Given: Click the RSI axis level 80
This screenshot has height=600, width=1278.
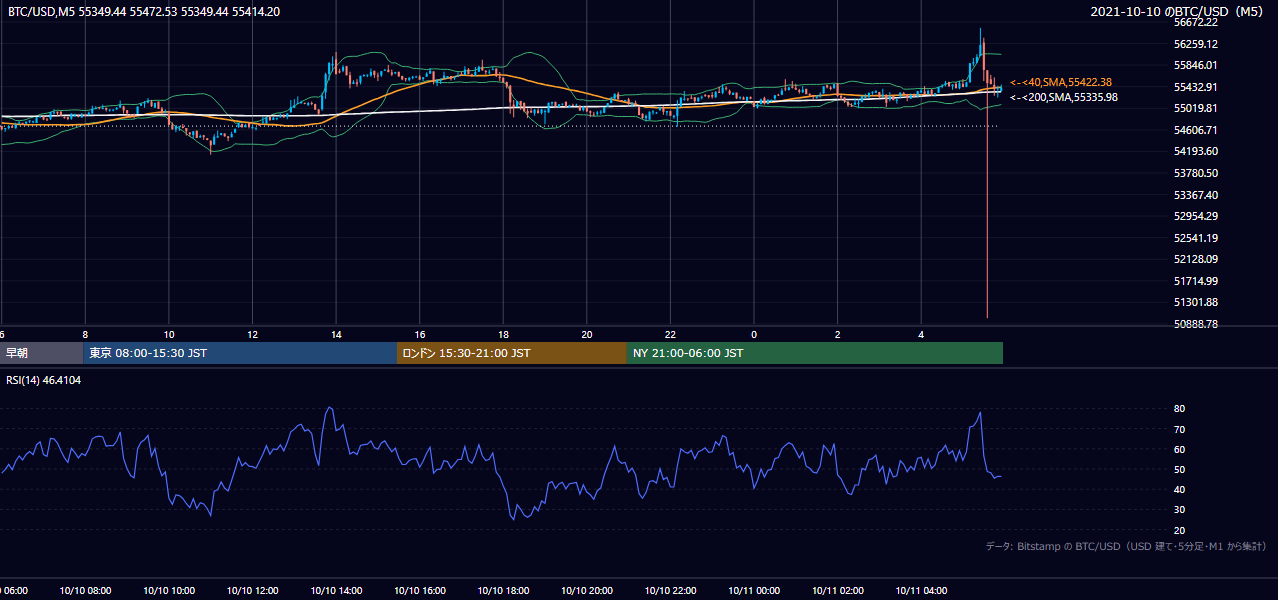Looking at the screenshot, I should tap(1179, 409).
